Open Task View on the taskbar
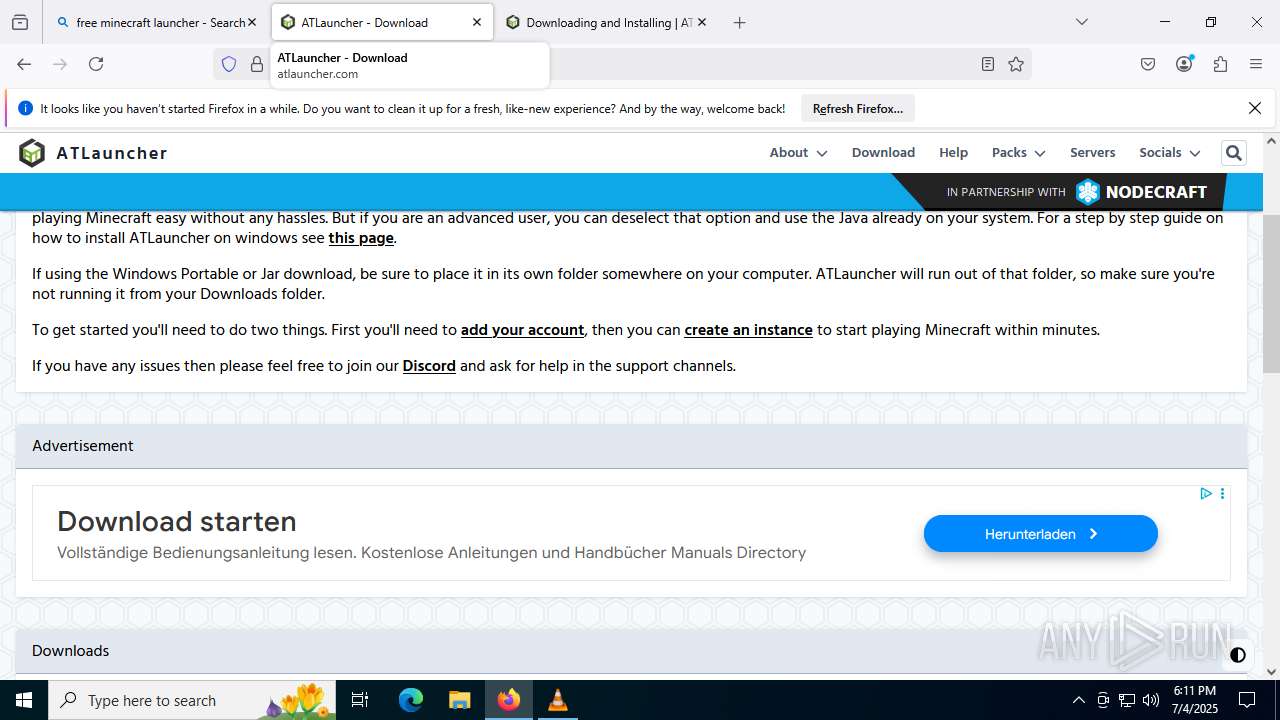1280x720 pixels. [360, 700]
